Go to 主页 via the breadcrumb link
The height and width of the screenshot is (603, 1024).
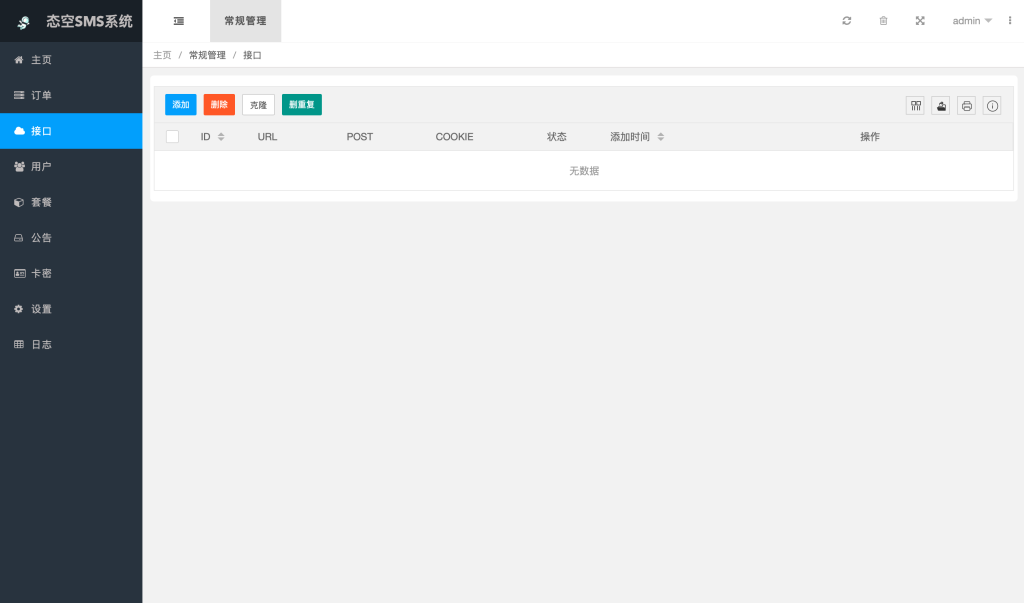(162, 55)
